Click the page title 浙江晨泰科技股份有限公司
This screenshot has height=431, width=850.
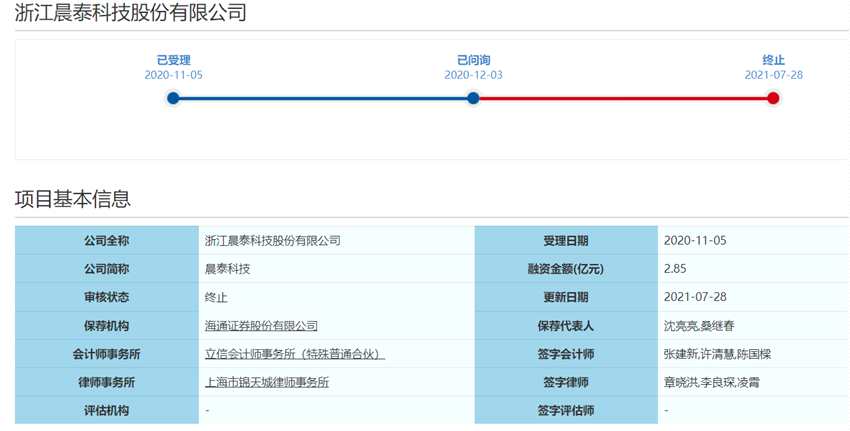[130, 12]
